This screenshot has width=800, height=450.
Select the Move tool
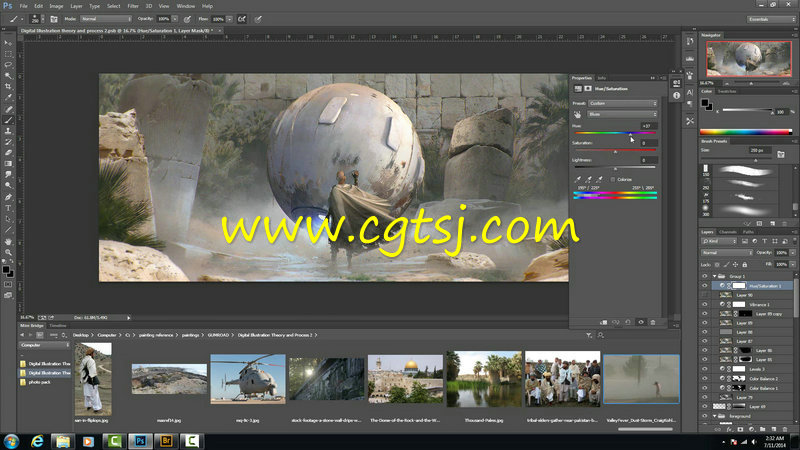click(8, 43)
